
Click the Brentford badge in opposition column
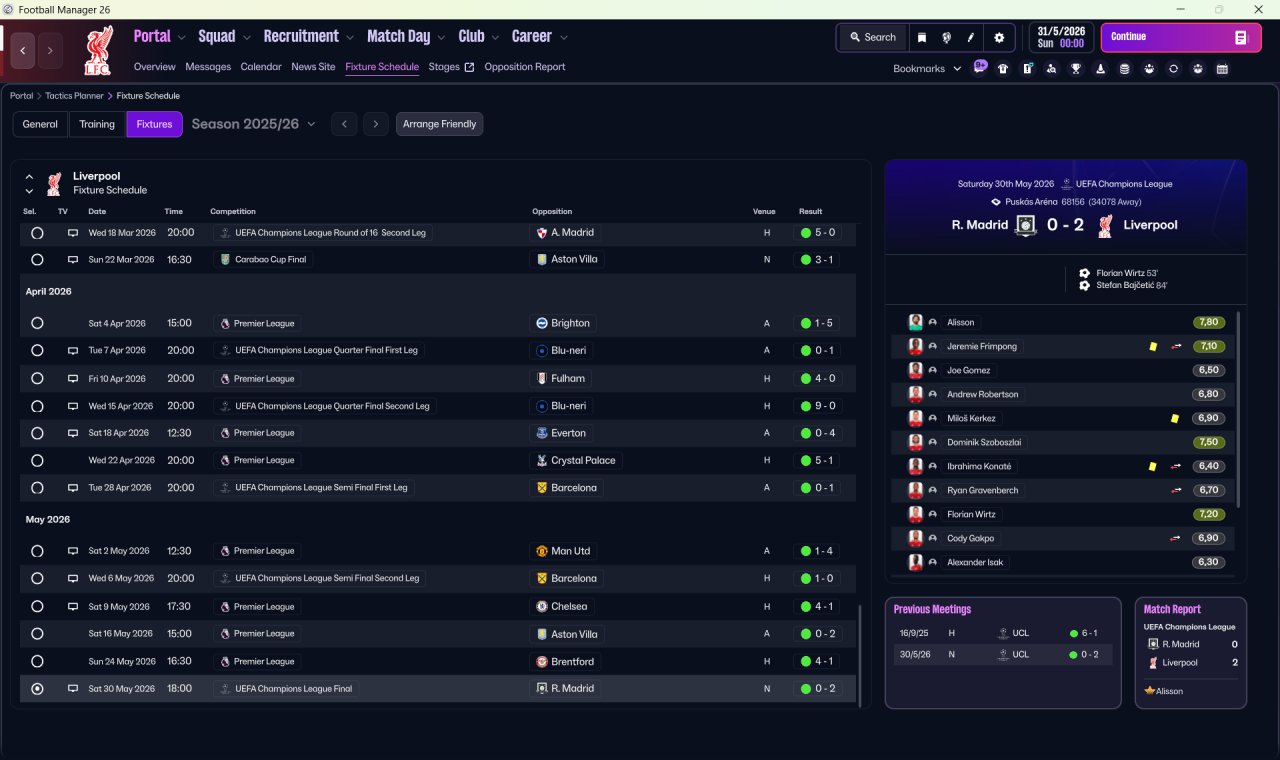(542, 662)
